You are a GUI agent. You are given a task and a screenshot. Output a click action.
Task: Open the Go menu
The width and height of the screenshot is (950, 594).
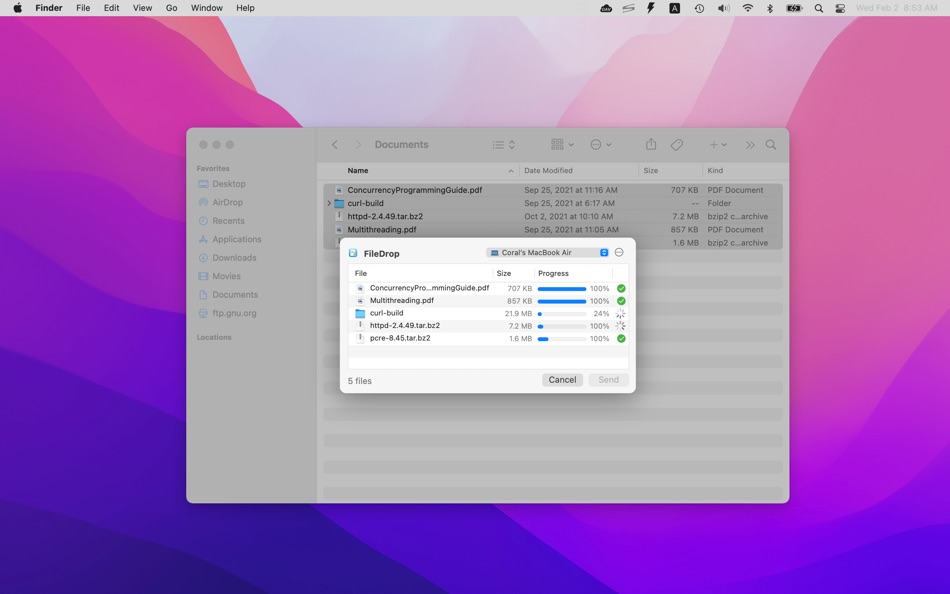(171, 8)
